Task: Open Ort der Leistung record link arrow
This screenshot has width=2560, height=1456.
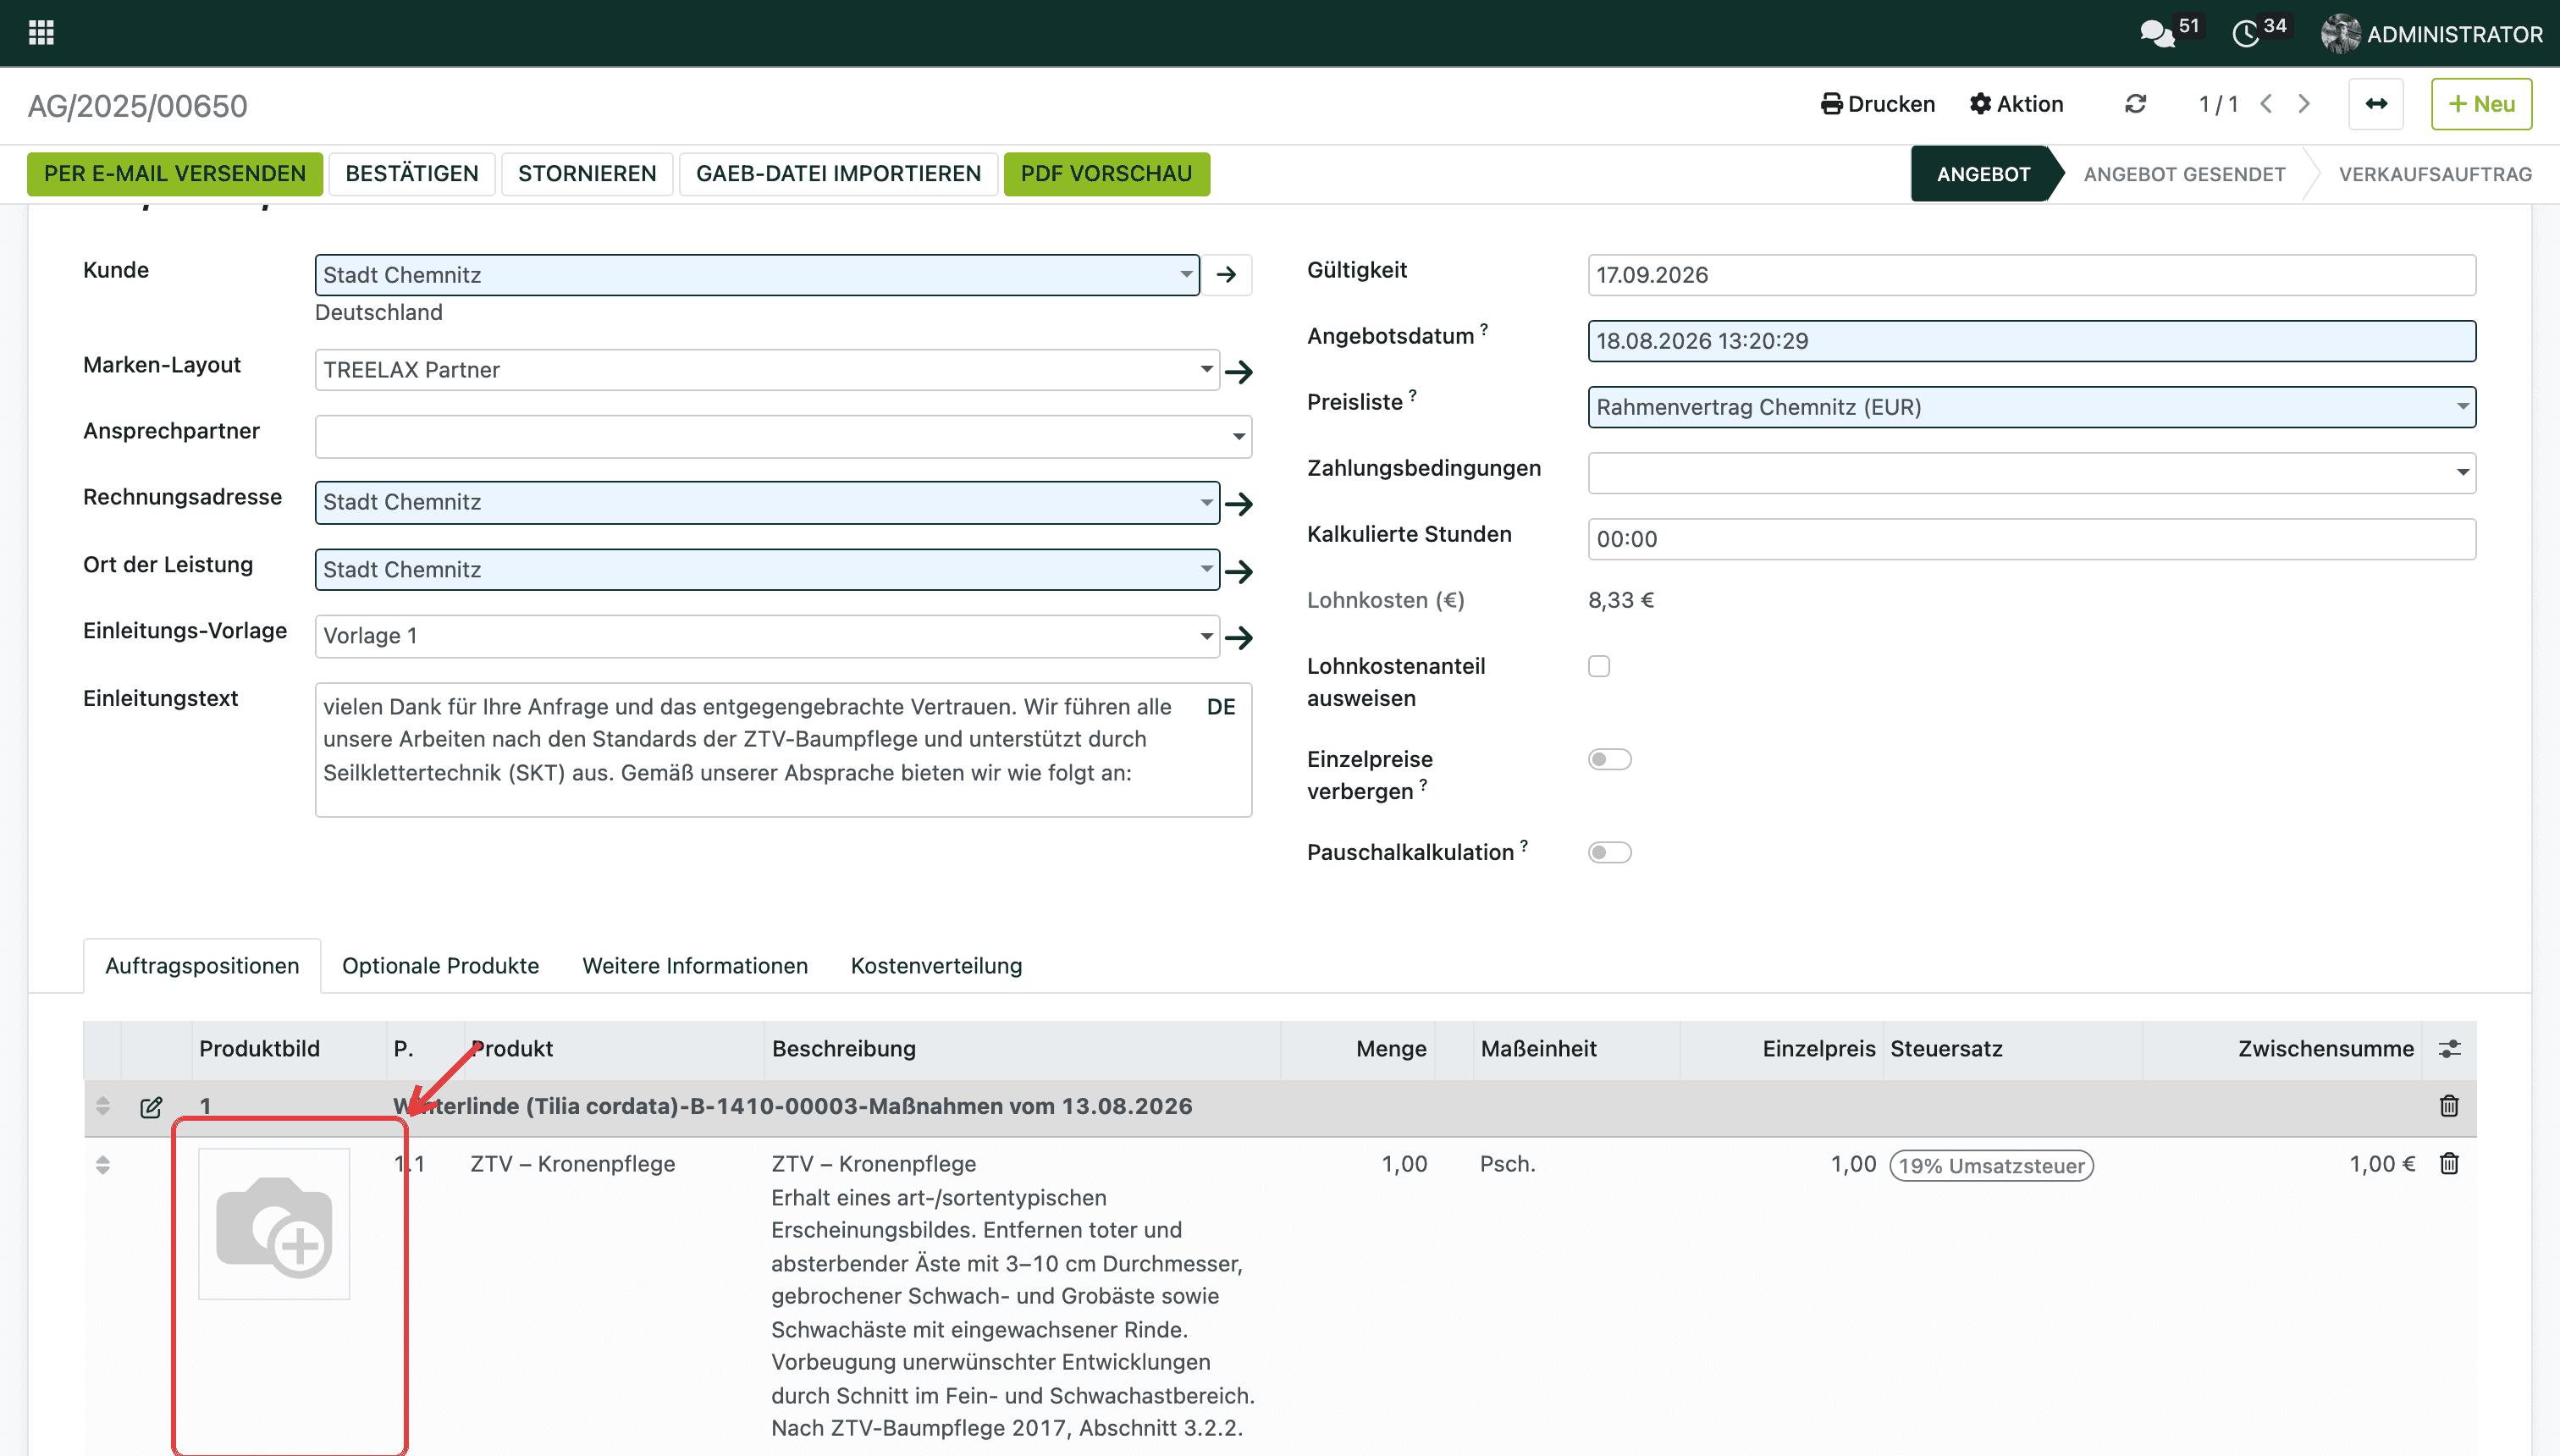Action: [x=1239, y=572]
